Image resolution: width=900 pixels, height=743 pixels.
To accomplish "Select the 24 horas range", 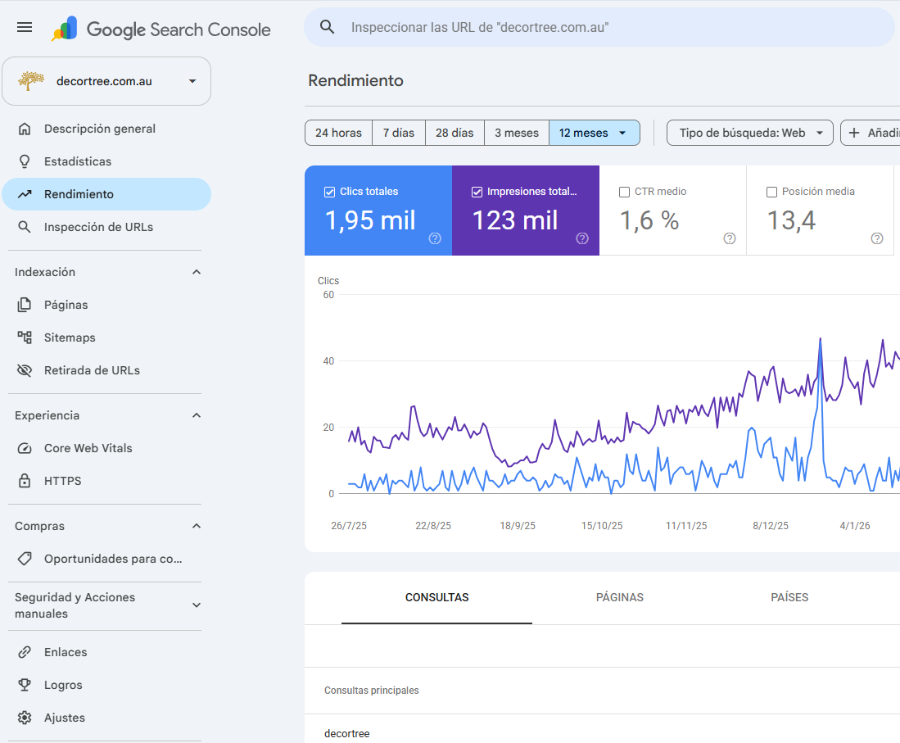I will coord(339,133).
